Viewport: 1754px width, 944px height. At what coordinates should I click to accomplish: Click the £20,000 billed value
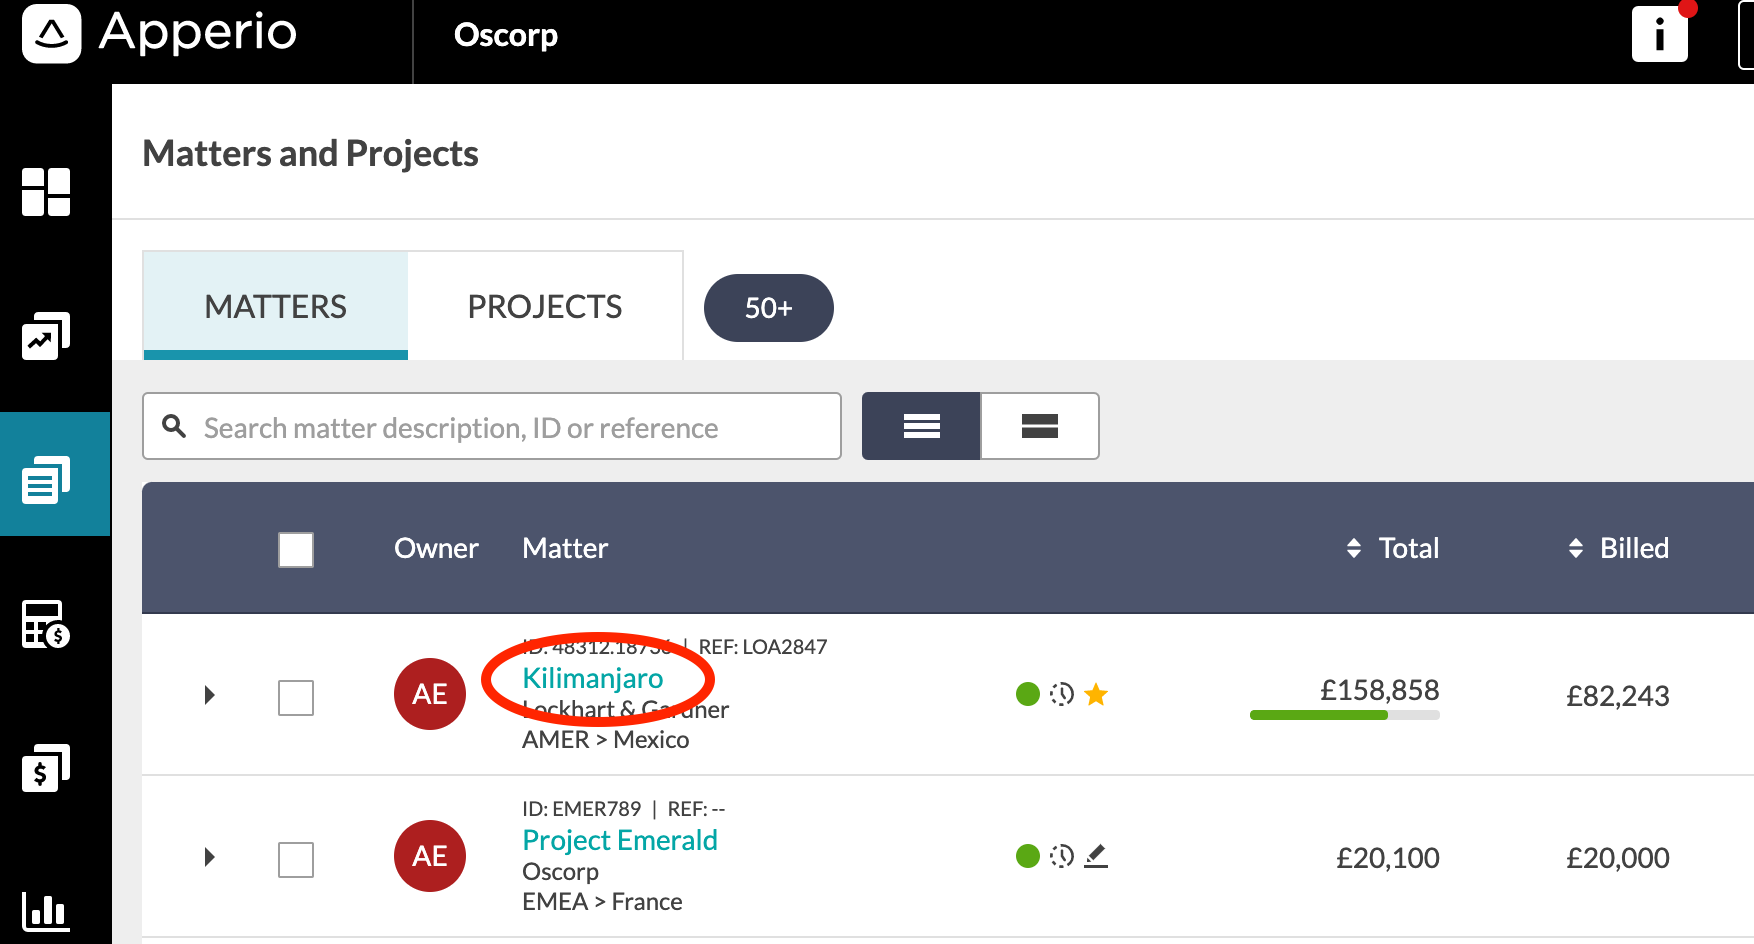[1618, 858]
